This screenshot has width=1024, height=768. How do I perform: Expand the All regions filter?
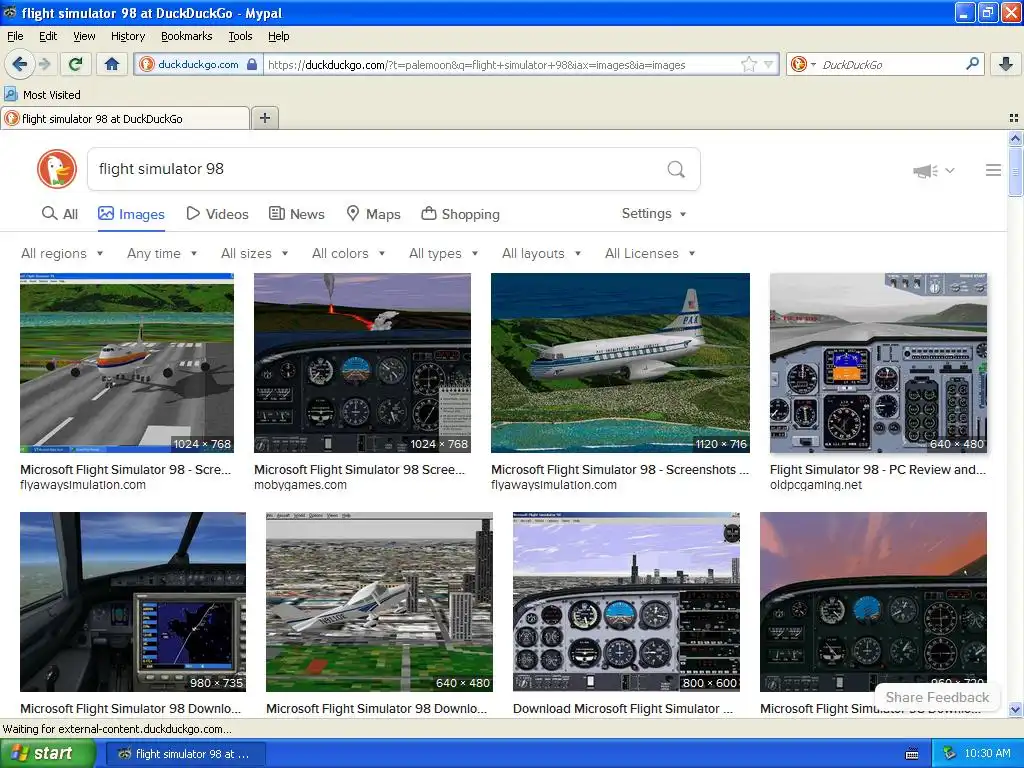tap(62, 253)
